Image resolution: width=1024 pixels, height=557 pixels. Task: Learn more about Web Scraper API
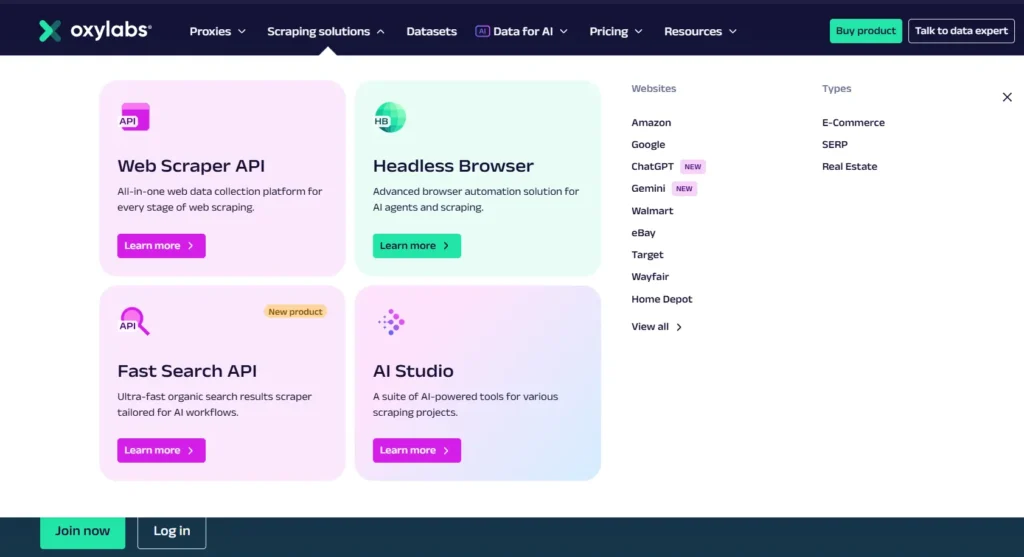click(161, 246)
